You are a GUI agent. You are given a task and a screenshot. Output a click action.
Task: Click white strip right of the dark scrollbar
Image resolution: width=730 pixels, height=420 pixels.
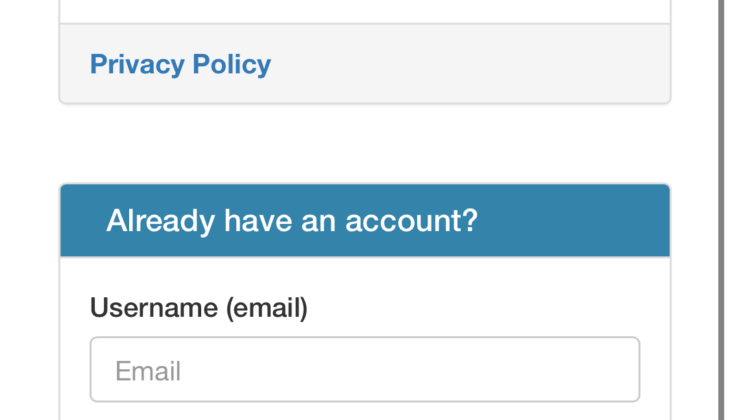click(727, 200)
